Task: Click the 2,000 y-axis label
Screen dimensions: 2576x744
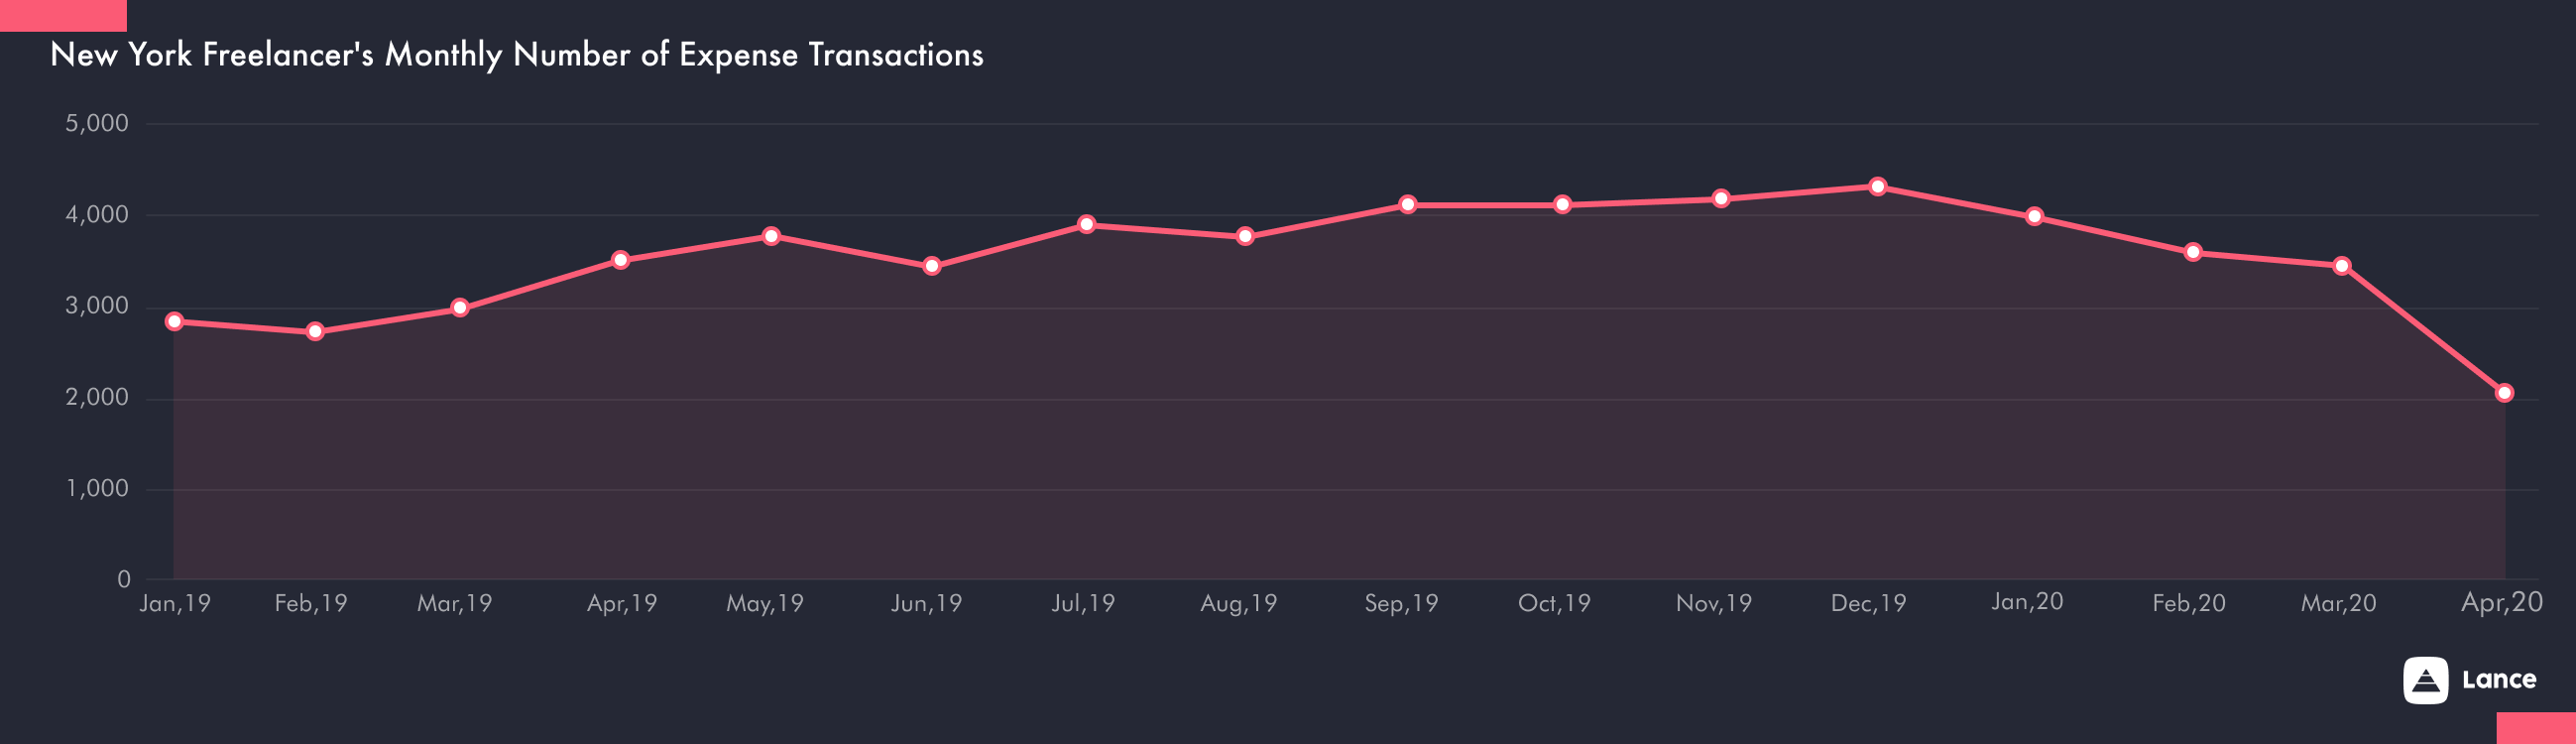Action: [x=97, y=397]
